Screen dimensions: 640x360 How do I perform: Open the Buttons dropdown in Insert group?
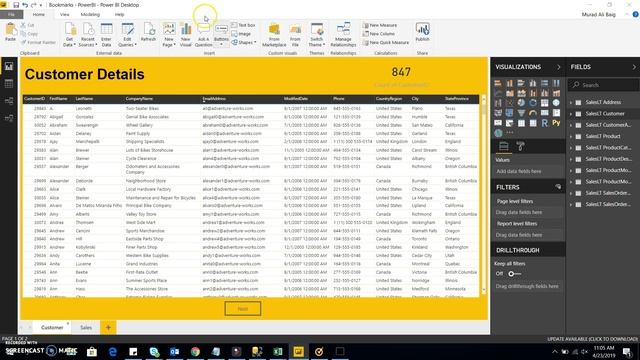(221, 35)
